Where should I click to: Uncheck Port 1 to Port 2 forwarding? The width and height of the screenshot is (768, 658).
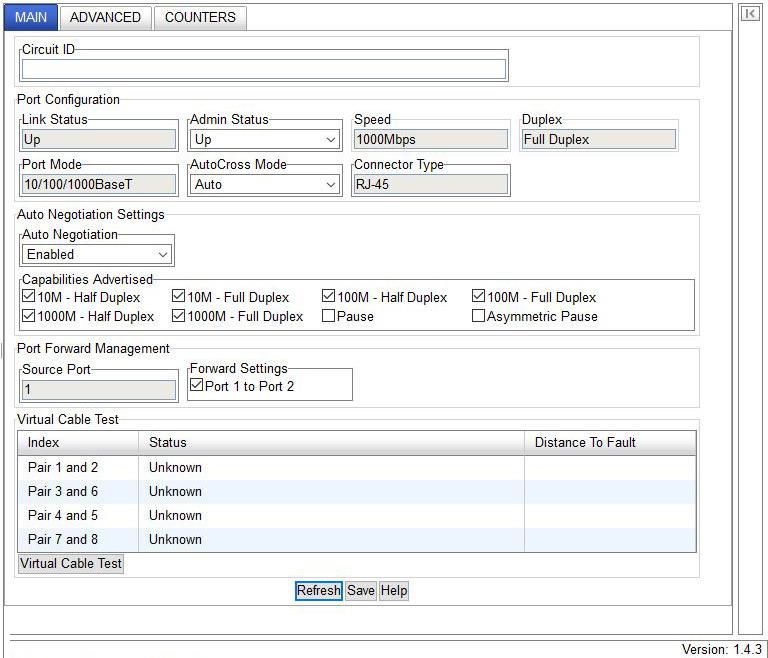pyautogui.click(x=197, y=386)
